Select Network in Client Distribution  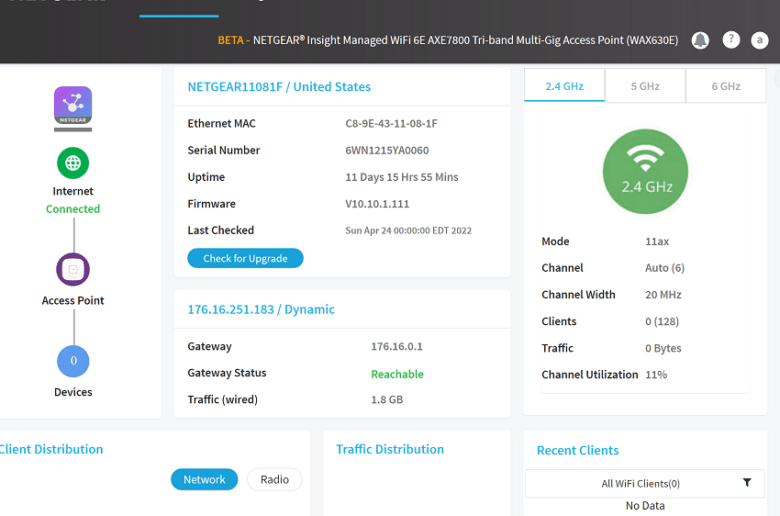point(204,479)
